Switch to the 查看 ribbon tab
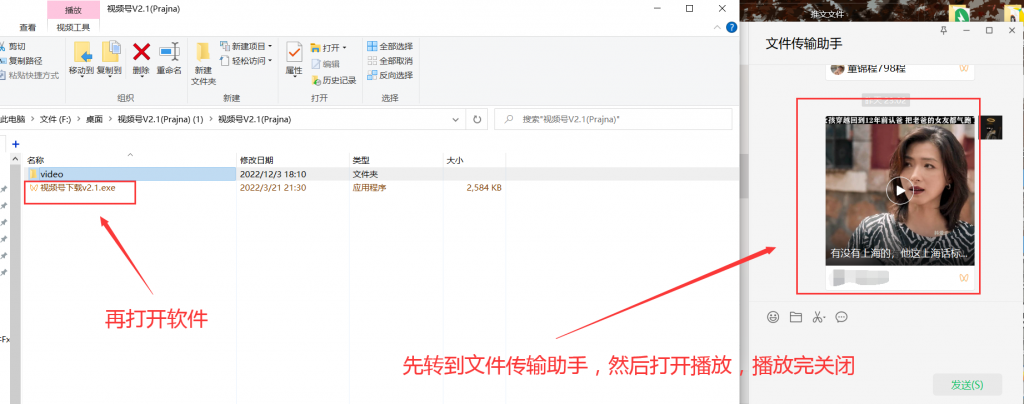 tap(28, 27)
